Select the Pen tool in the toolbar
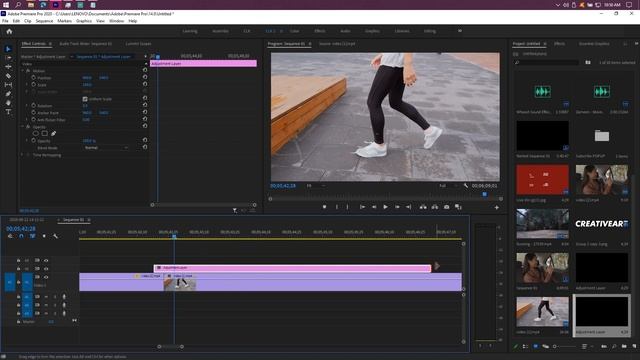The image size is (640, 360). click(x=8, y=94)
